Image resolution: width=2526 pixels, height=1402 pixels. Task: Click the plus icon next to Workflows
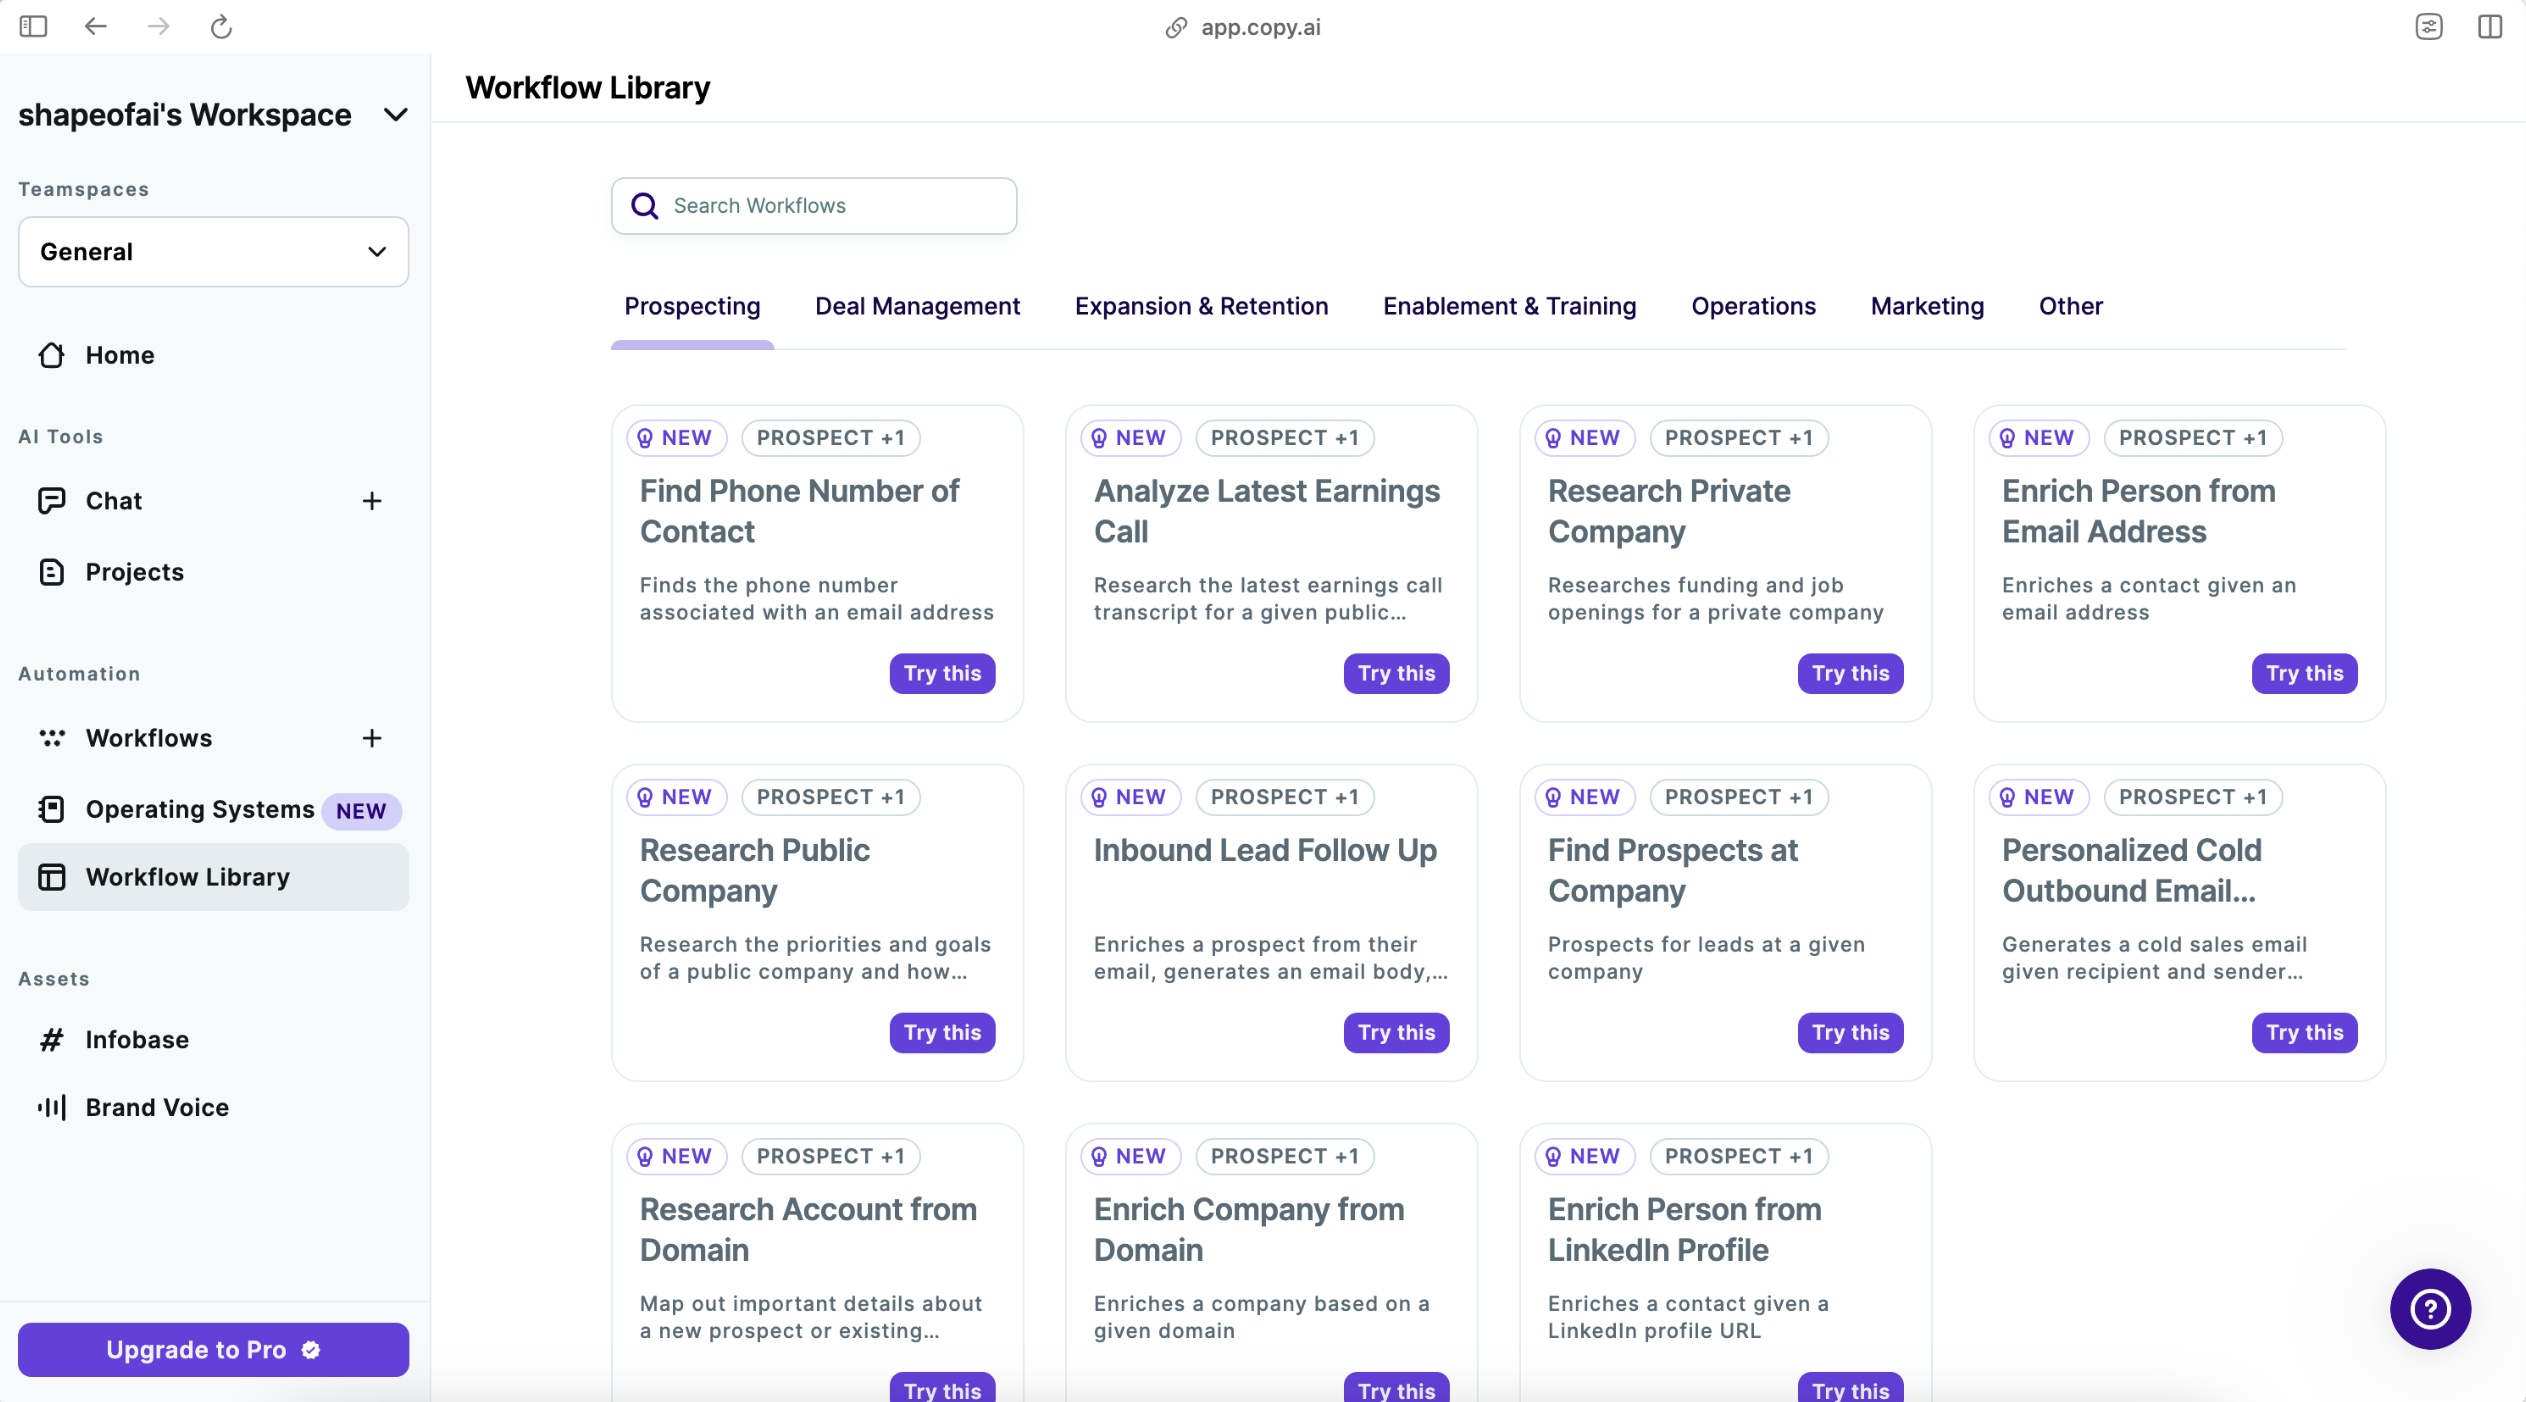(372, 738)
